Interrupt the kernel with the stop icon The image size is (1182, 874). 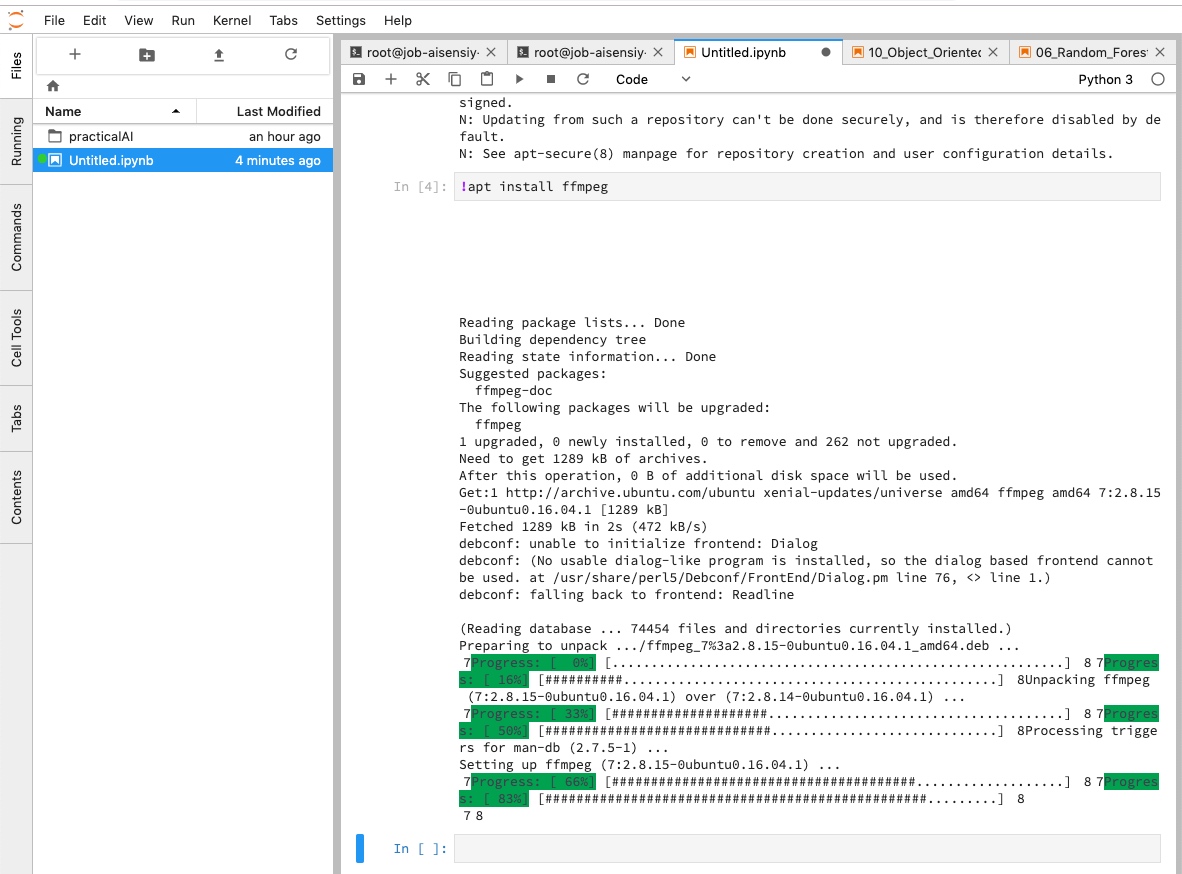coord(551,79)
